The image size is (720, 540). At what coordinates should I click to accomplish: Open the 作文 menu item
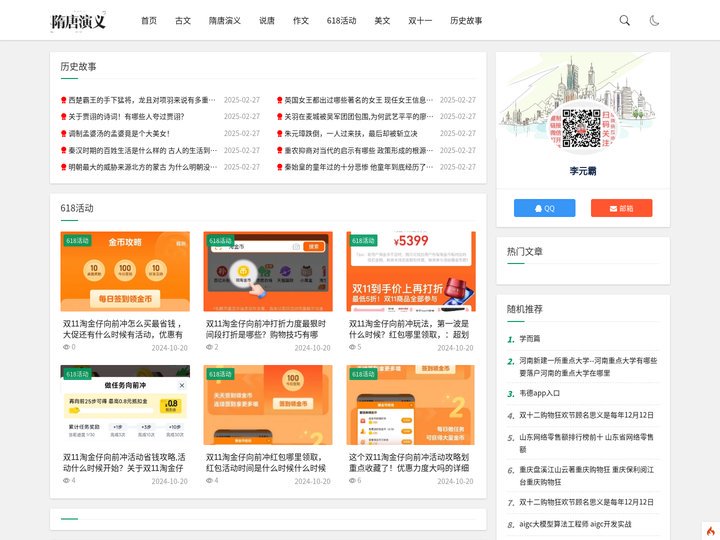301,20
